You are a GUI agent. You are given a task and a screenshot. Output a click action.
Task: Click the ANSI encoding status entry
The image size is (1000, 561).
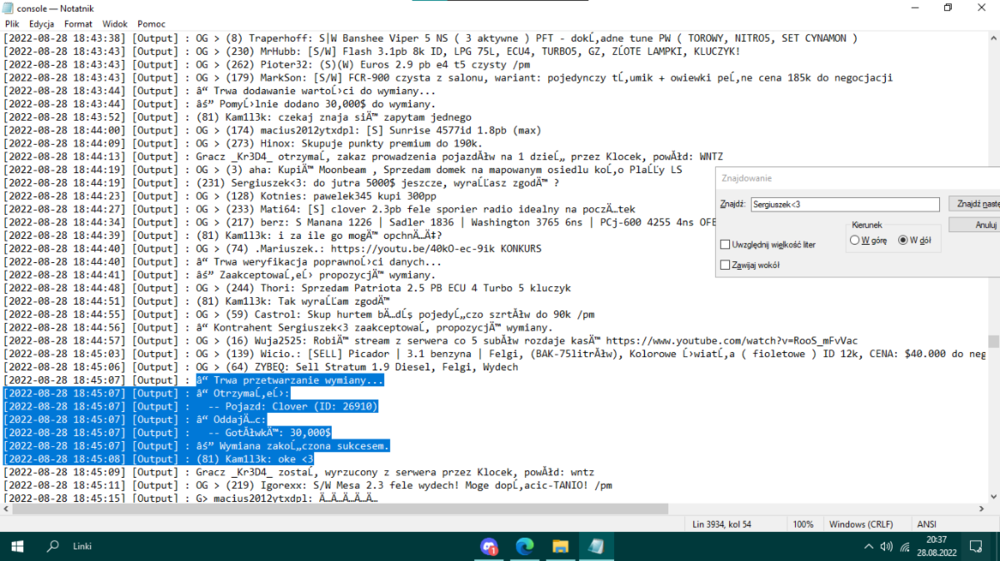tap(927, 524)
